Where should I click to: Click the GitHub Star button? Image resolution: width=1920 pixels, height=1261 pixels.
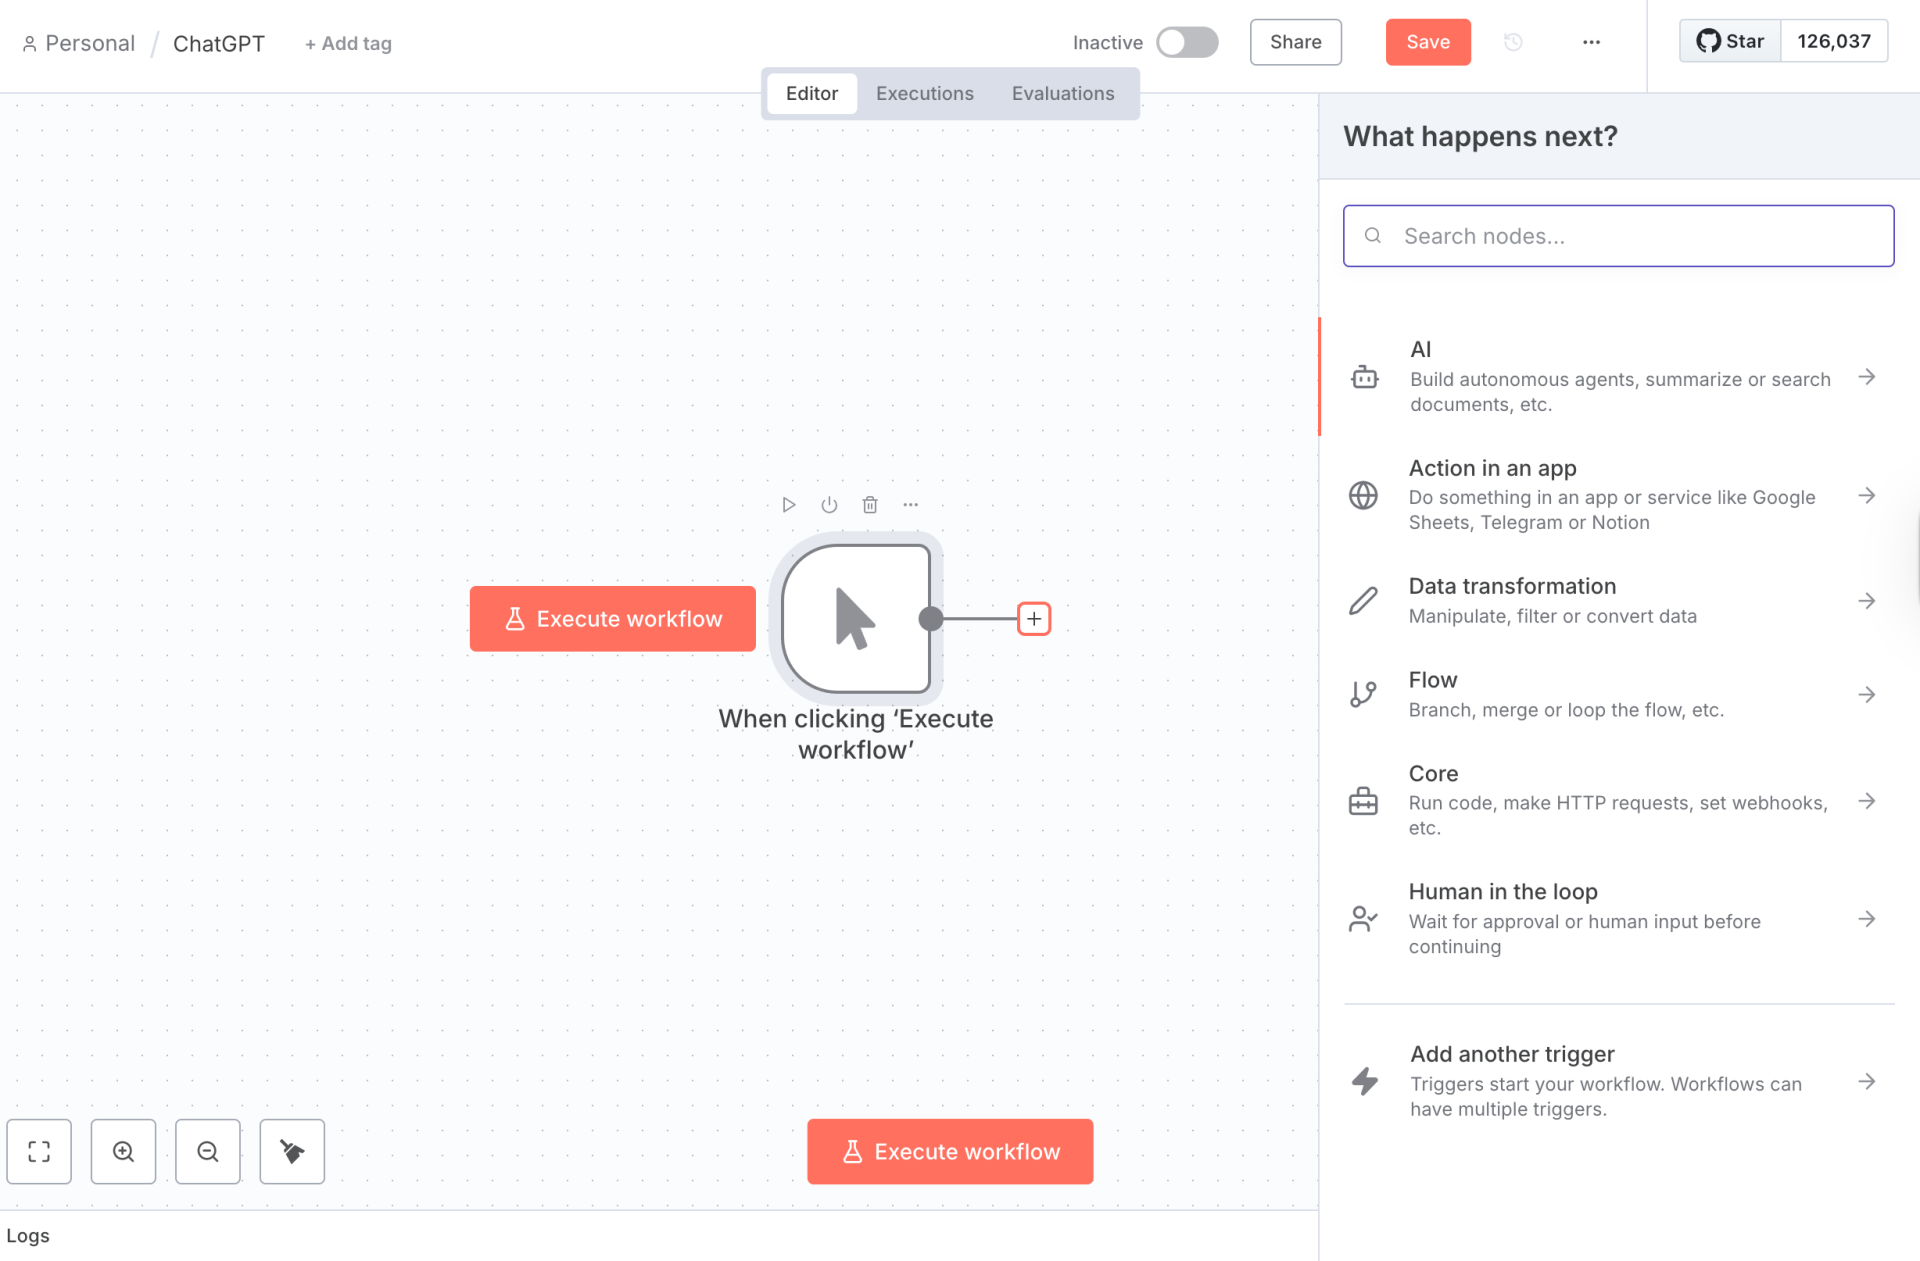1730,41
